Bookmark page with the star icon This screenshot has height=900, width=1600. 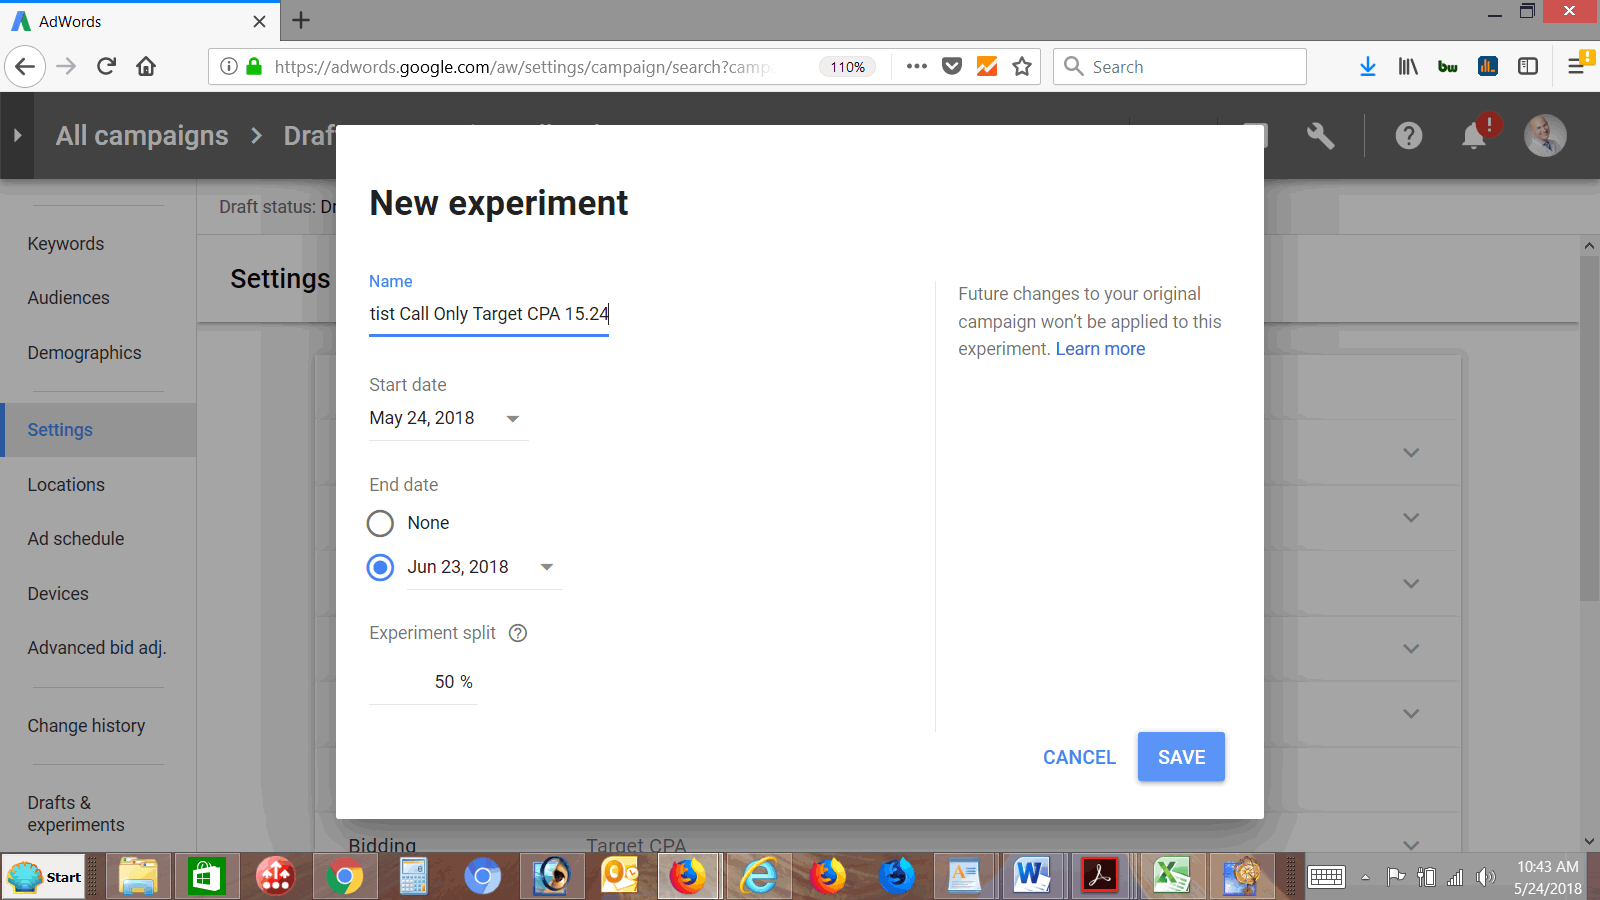(1021, 67)
